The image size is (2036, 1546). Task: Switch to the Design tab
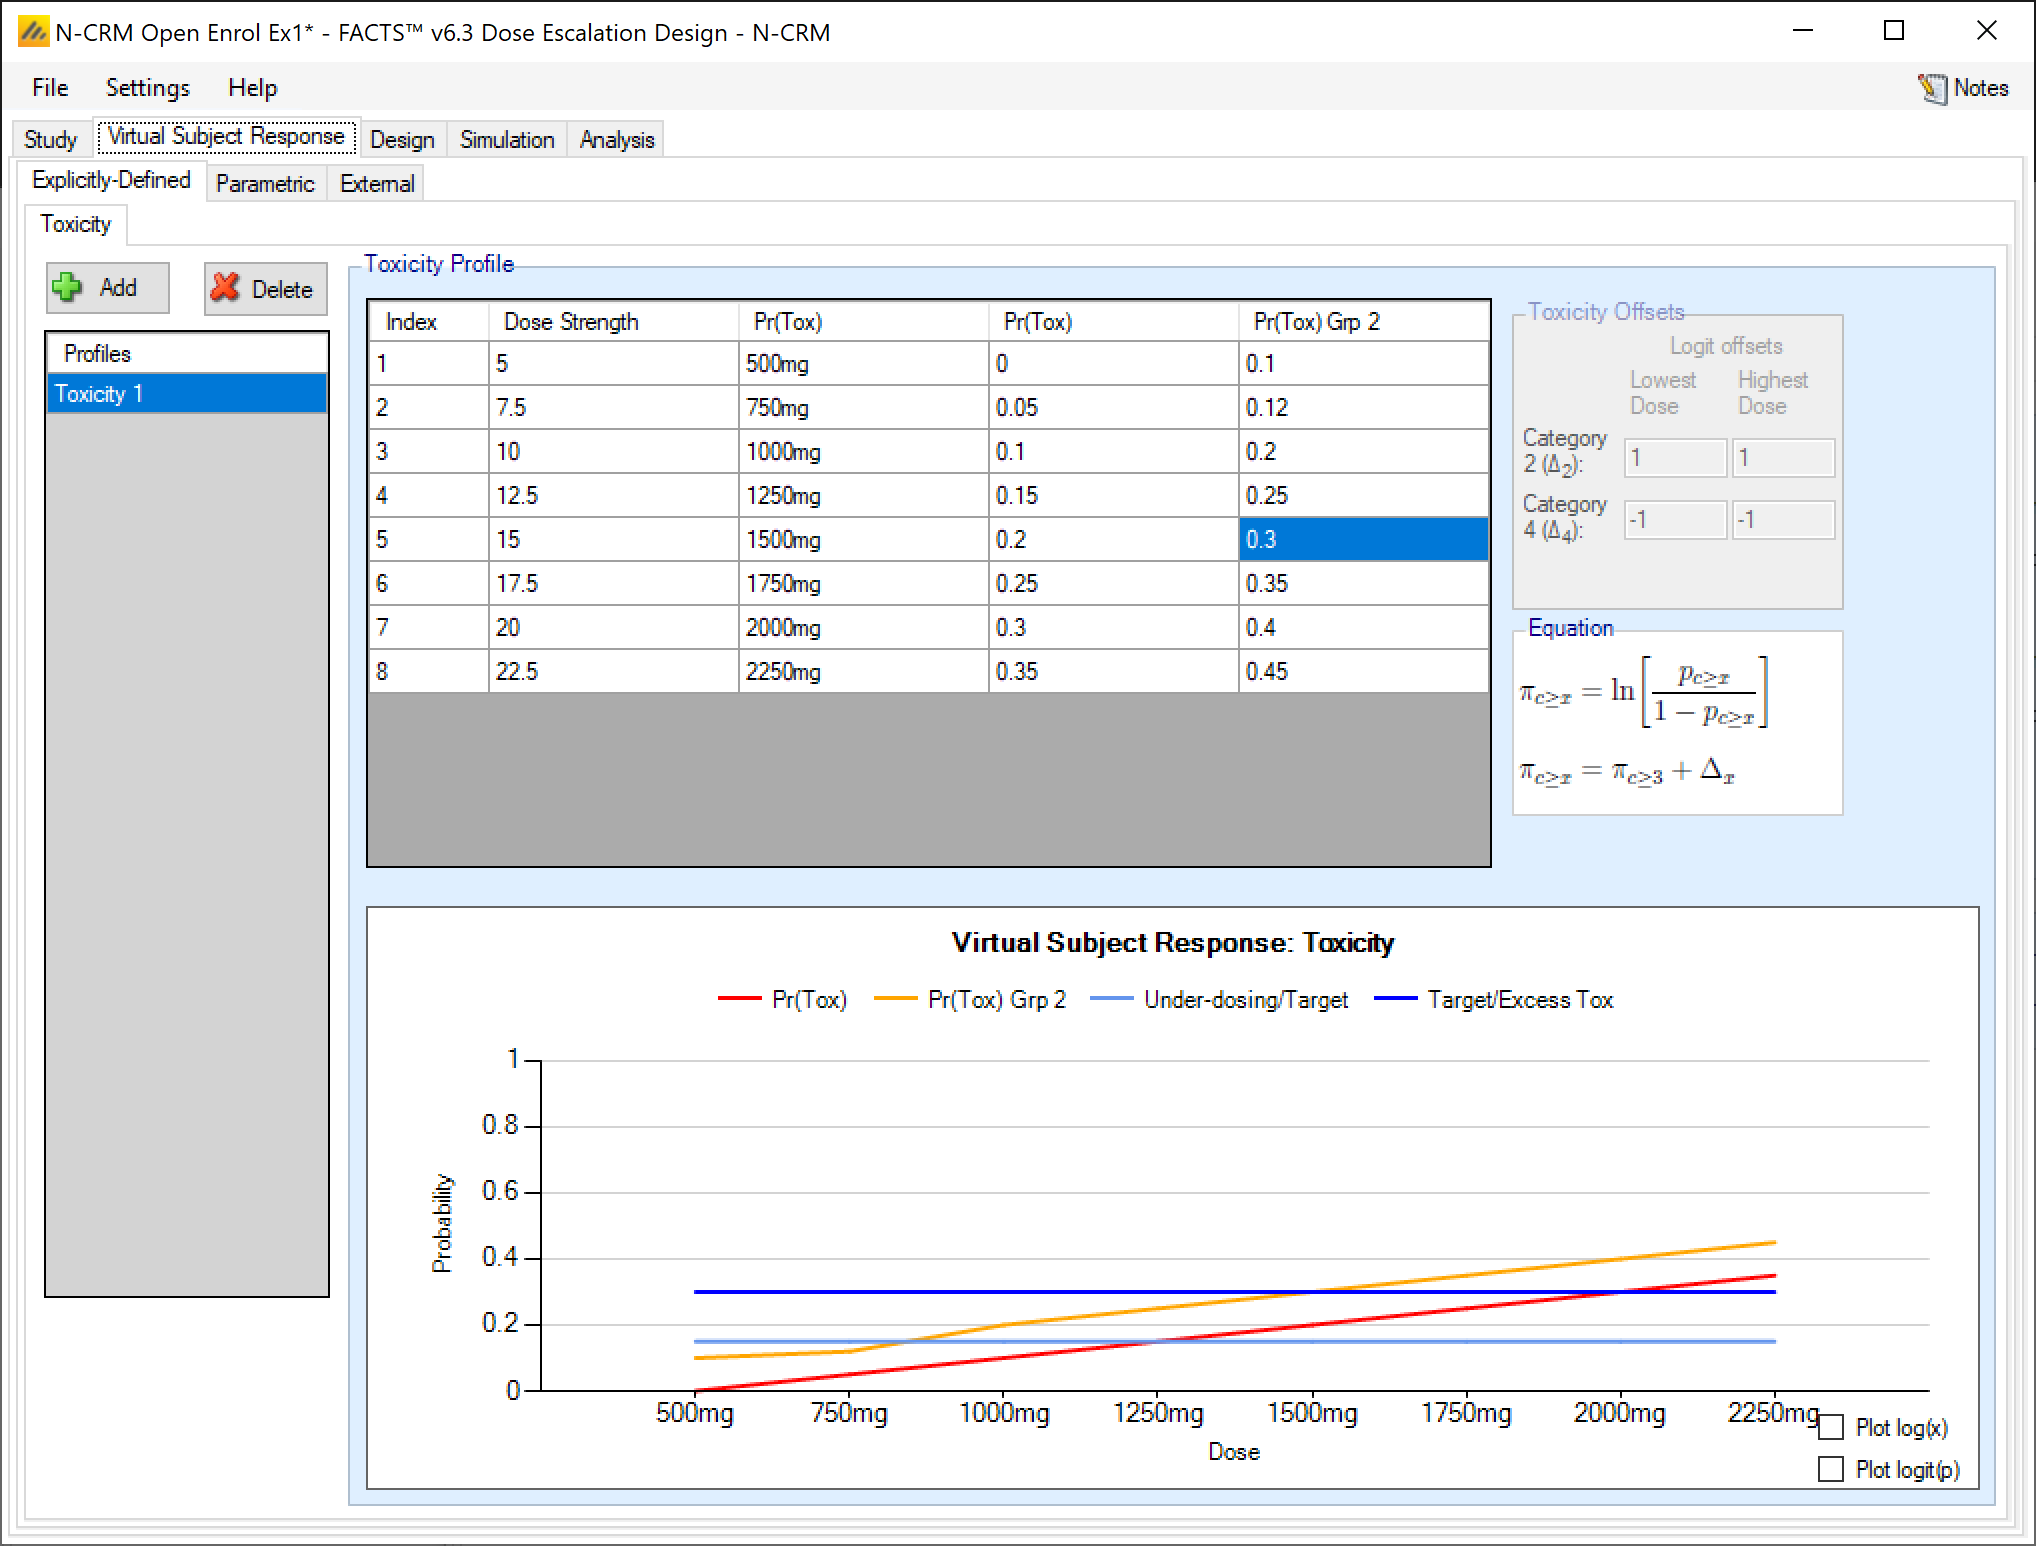tap(402, 140)
